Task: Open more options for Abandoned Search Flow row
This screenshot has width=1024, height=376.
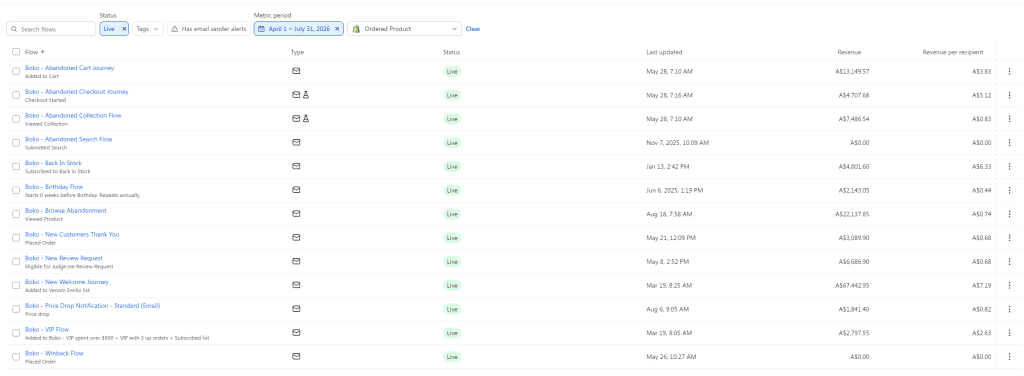Action: [1009, 143]
